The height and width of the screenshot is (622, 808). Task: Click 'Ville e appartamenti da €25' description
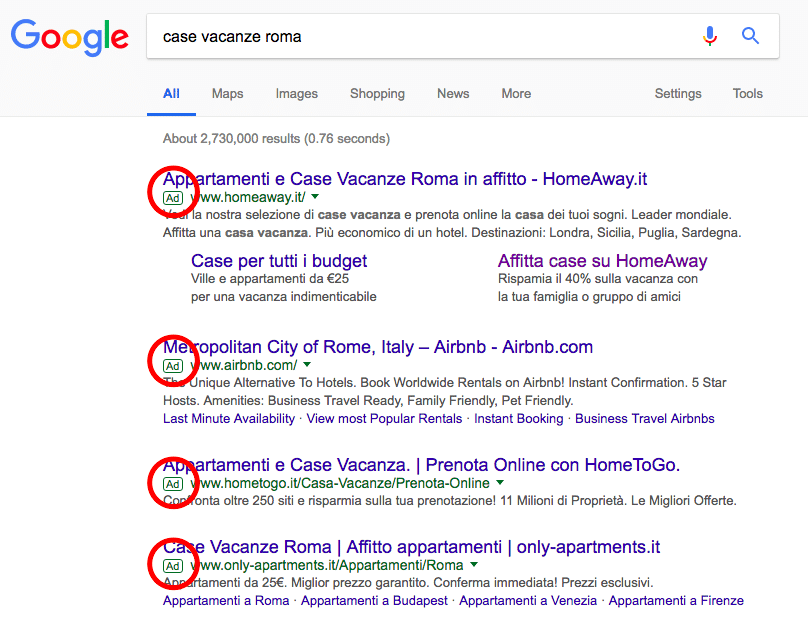270,279
